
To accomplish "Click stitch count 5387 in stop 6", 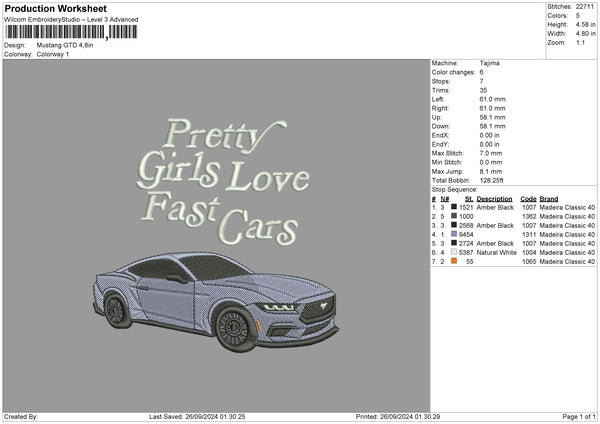I will pyautogui.click(x=466, y=253).
